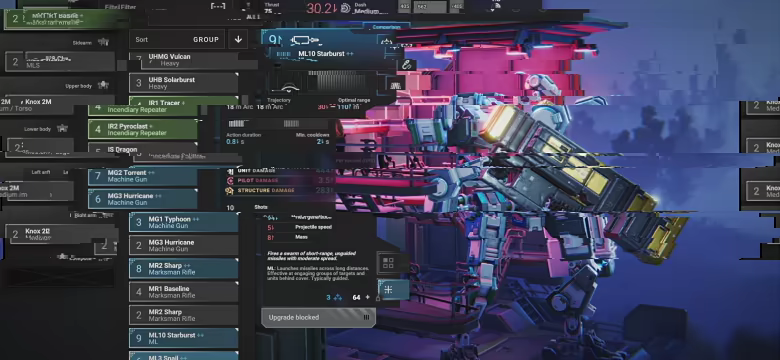Pick level 6 MG3 Hurricane ++ row
Image resolution: width=780 pixels, height=360 pixels.
(x=143, y=199)
